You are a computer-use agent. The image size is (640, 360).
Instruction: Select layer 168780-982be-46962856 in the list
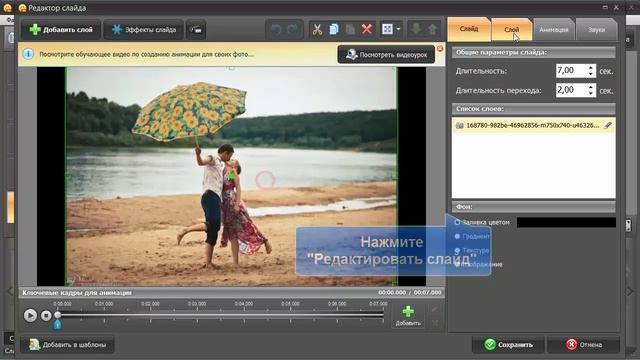(533, 125)
